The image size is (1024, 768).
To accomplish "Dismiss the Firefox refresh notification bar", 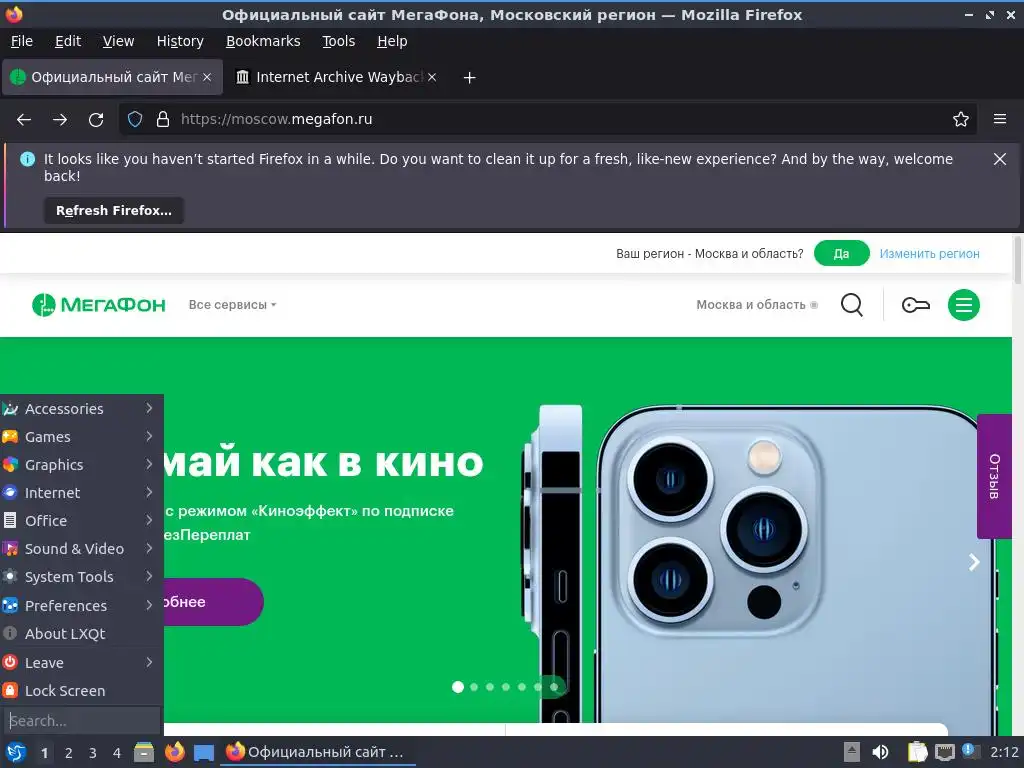I will pyautogui.click(x=999, y=159).
